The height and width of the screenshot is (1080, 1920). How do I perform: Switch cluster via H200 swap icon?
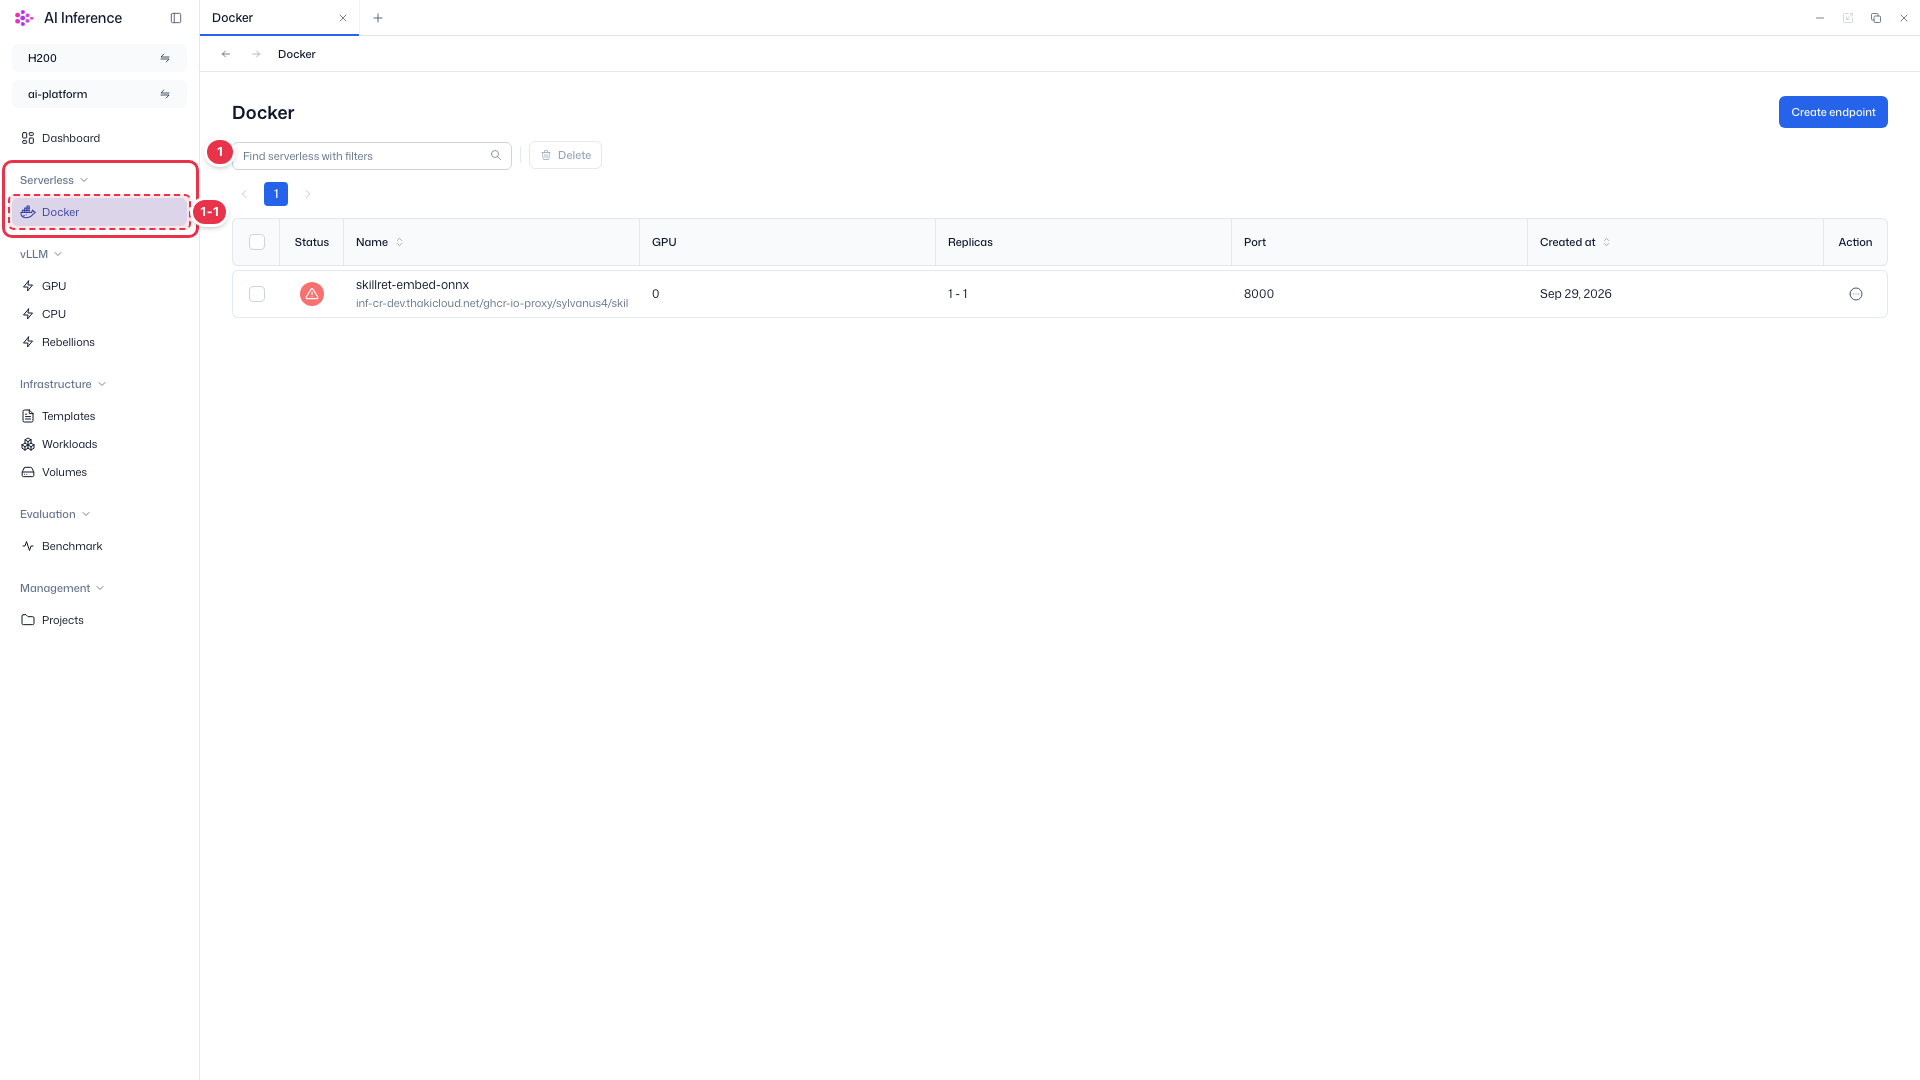tap(165, 58)
